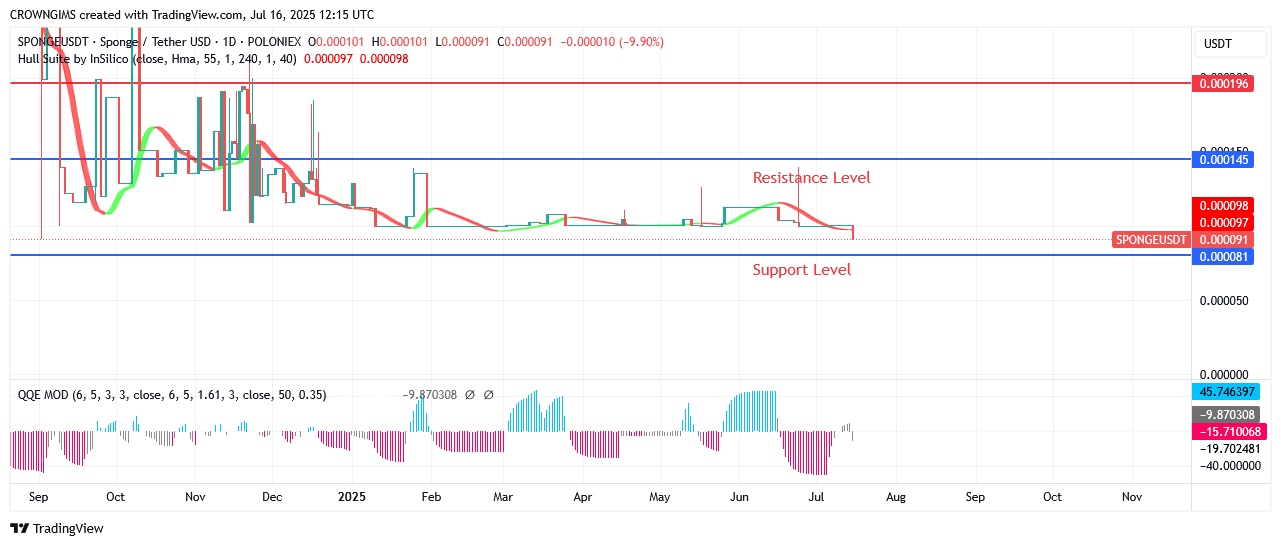Image resolution: width=1281 pixels, height=546 pixels.
Task: Click the 0.000098 value in Hull Suite legend
Action: pos(383,59)
